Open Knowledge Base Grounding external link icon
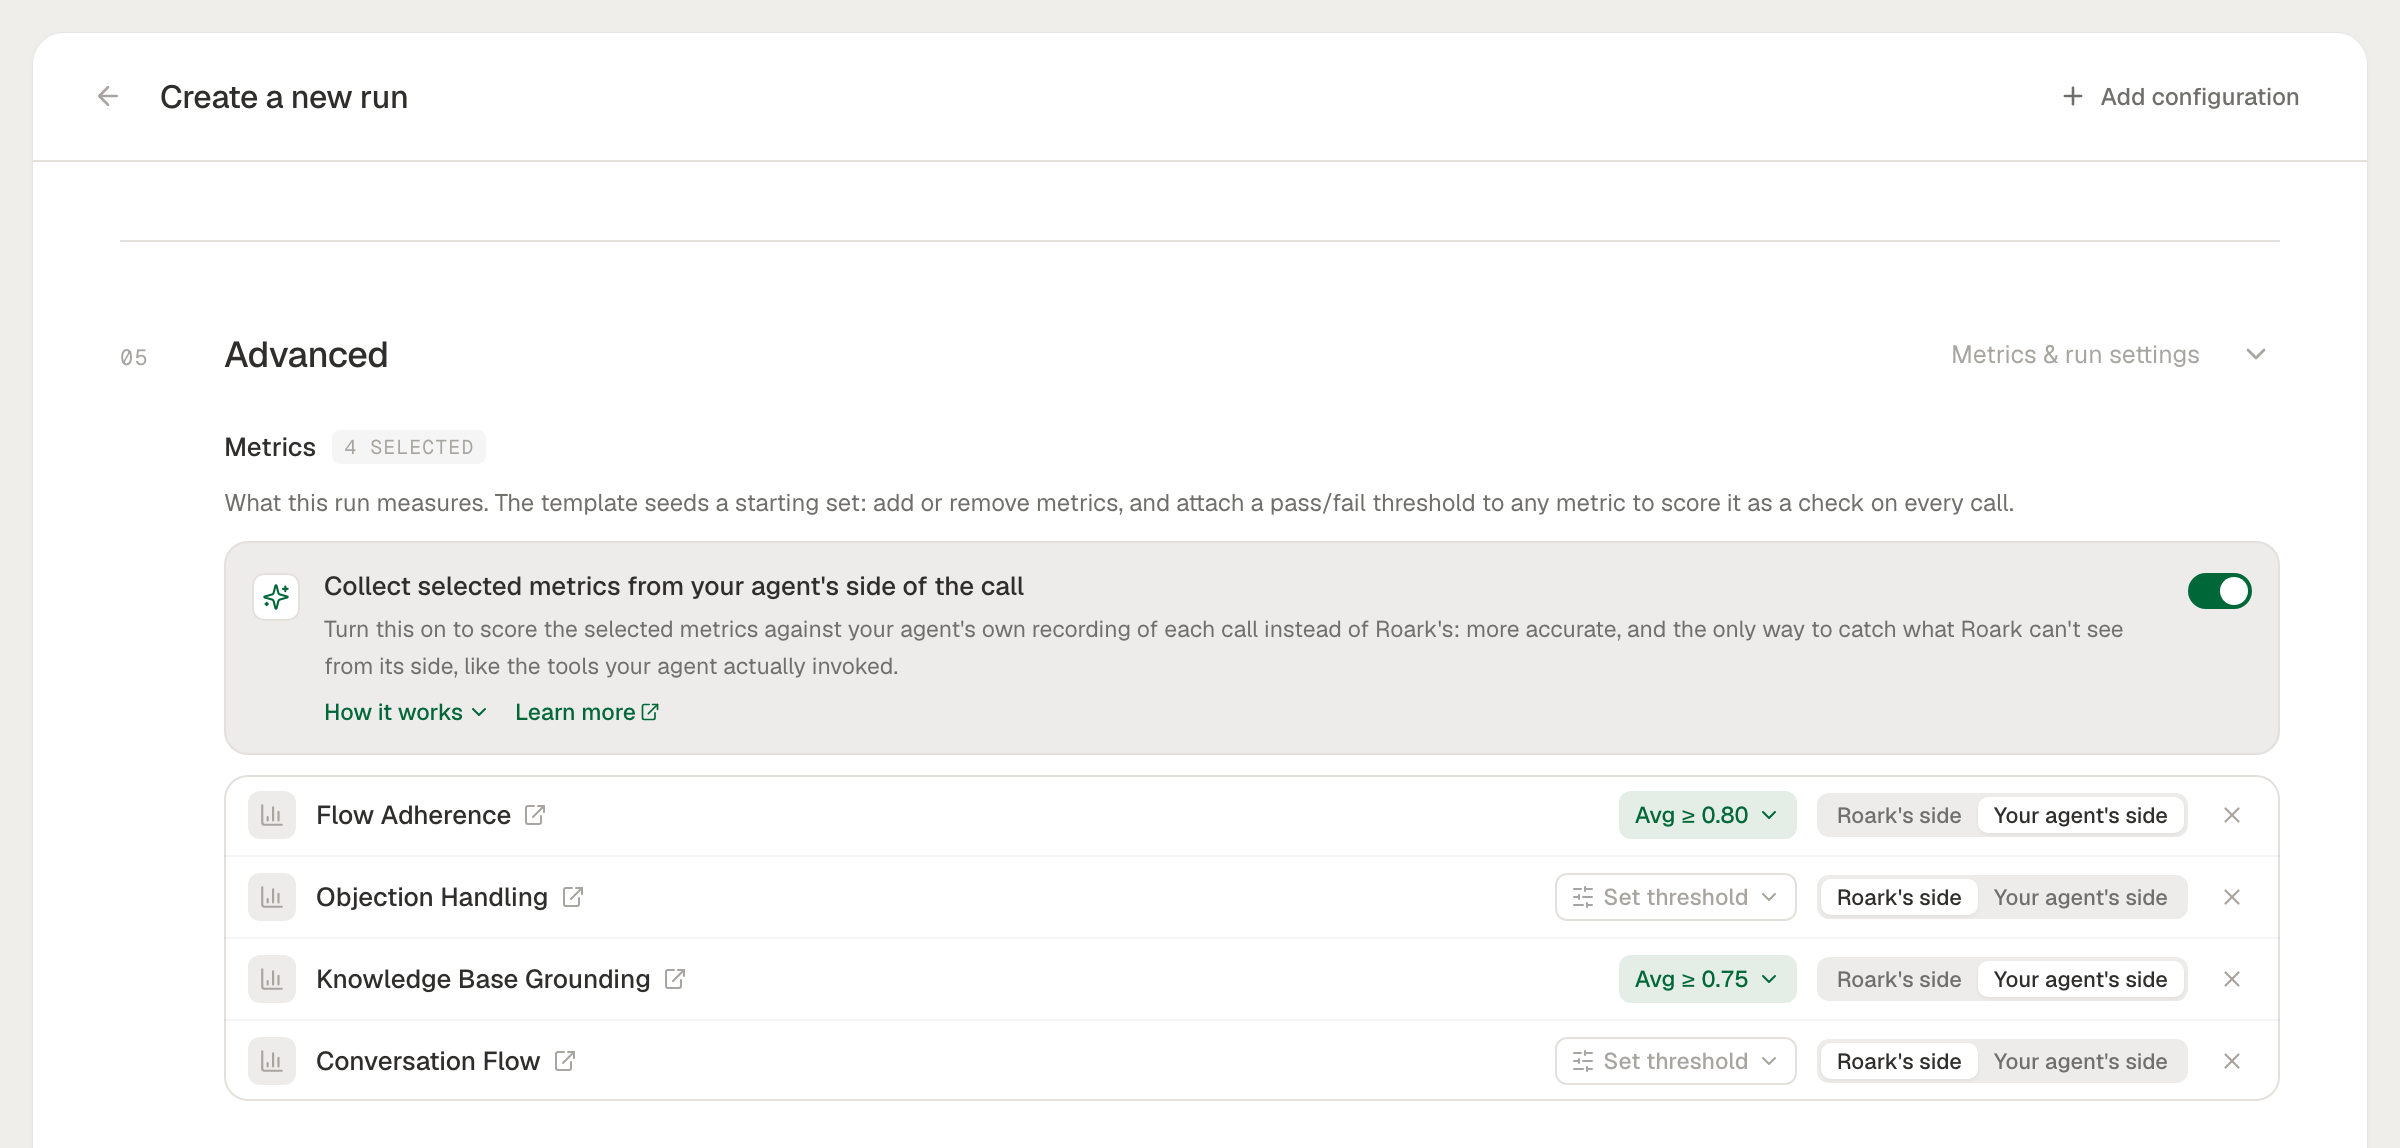The image size is (2400, 1148). (675, 979)
